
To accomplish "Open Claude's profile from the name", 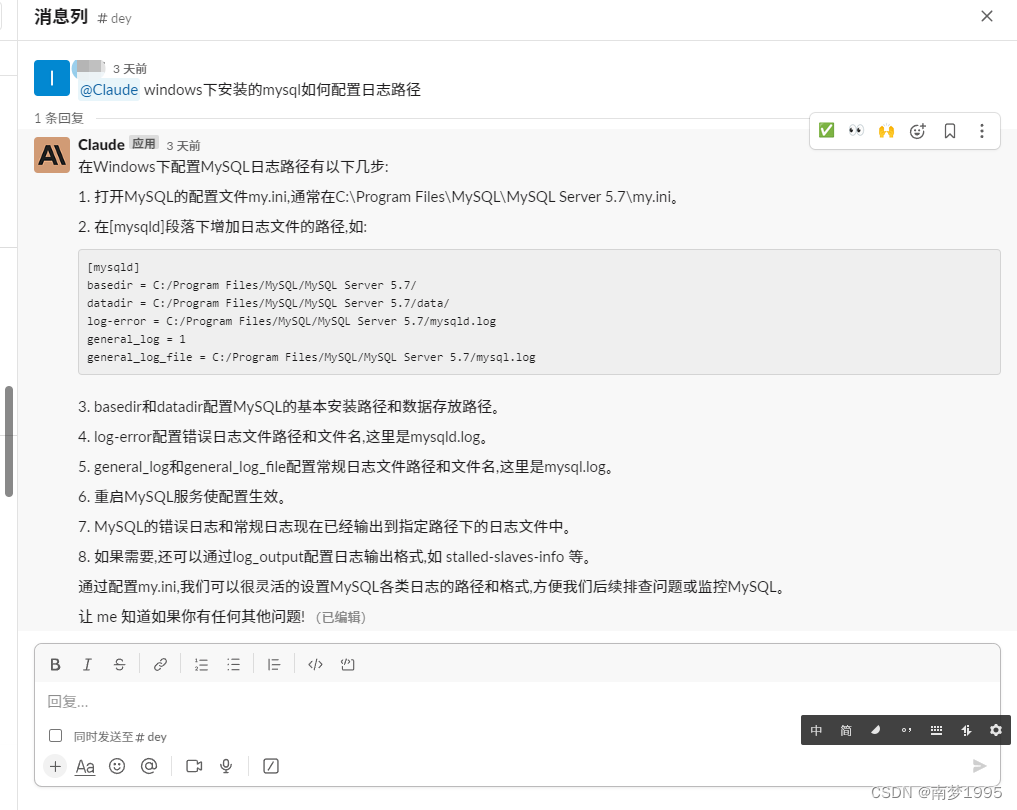I will [x=101, y=145].
